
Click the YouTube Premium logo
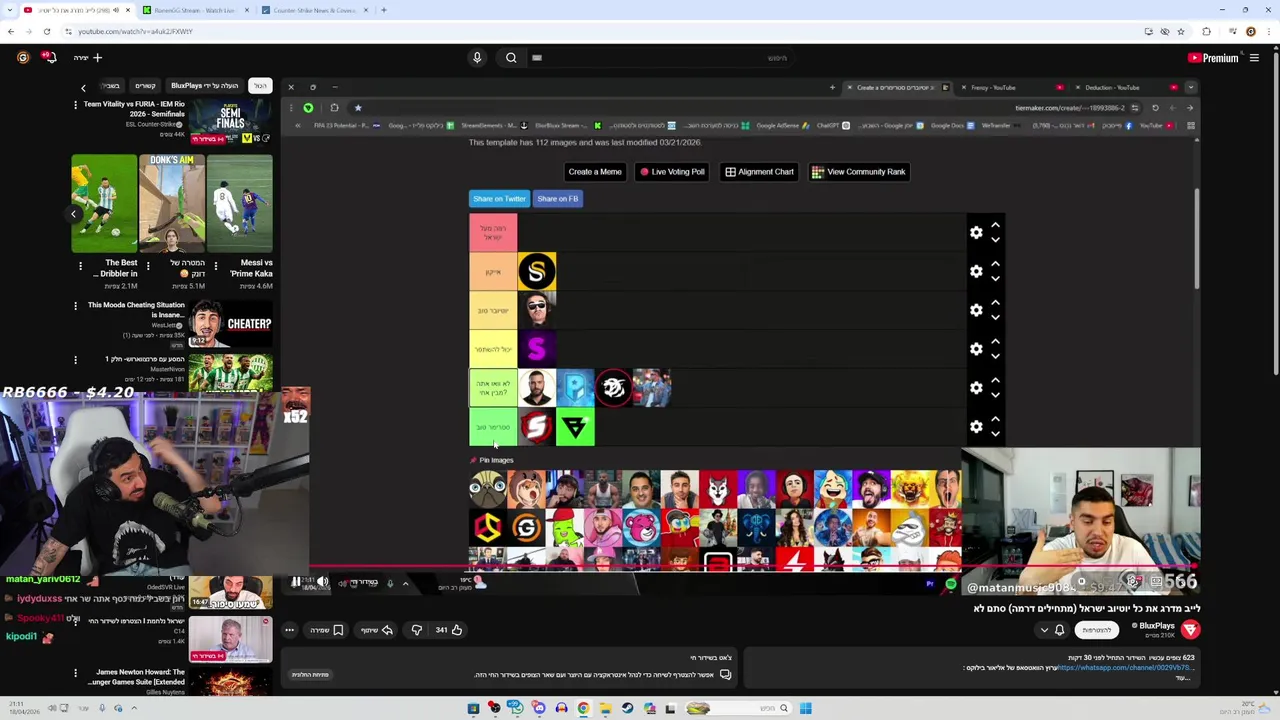point(1213,58)
